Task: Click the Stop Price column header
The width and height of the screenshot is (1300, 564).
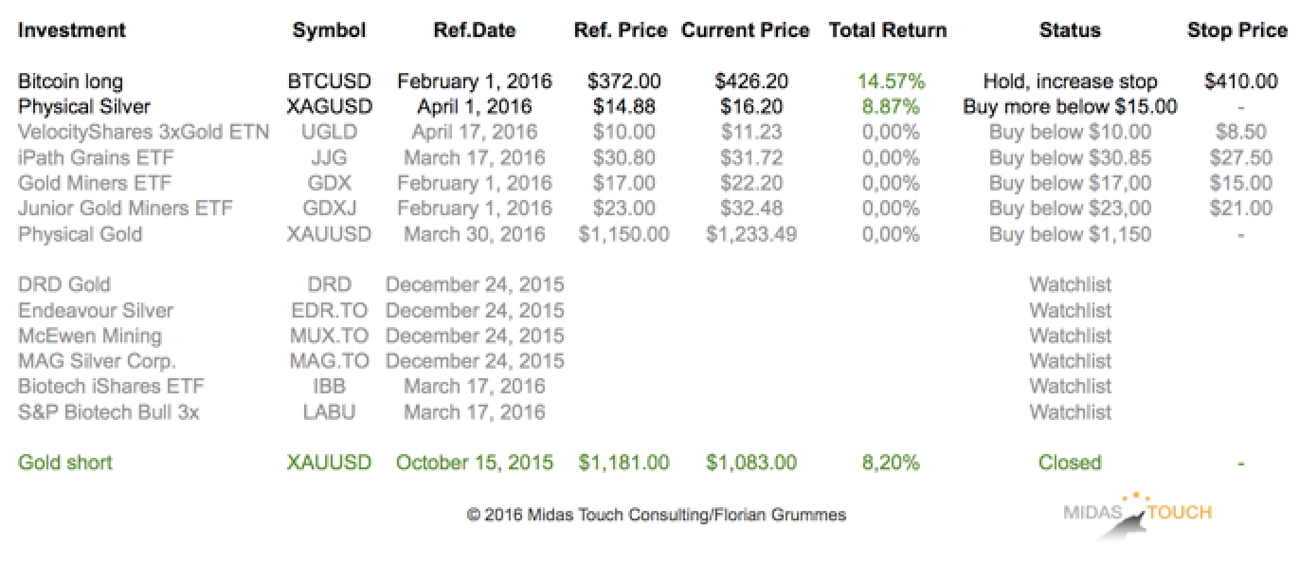Action: [x=1237, y=31]
